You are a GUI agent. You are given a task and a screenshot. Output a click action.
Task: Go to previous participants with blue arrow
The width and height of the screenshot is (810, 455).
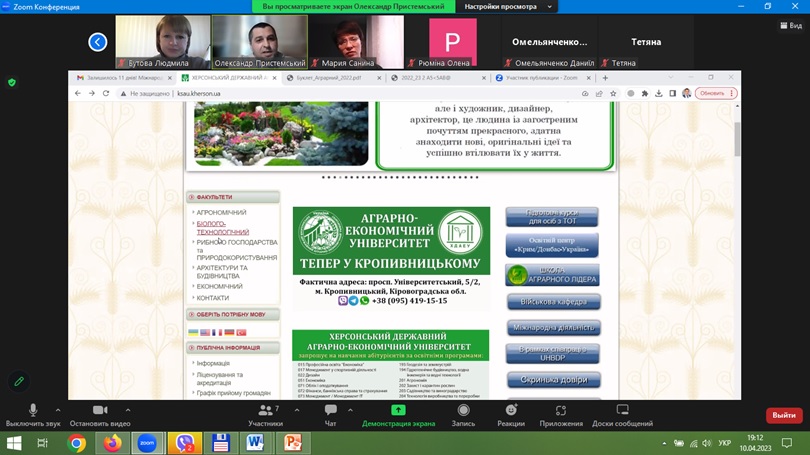pos(98,42)
